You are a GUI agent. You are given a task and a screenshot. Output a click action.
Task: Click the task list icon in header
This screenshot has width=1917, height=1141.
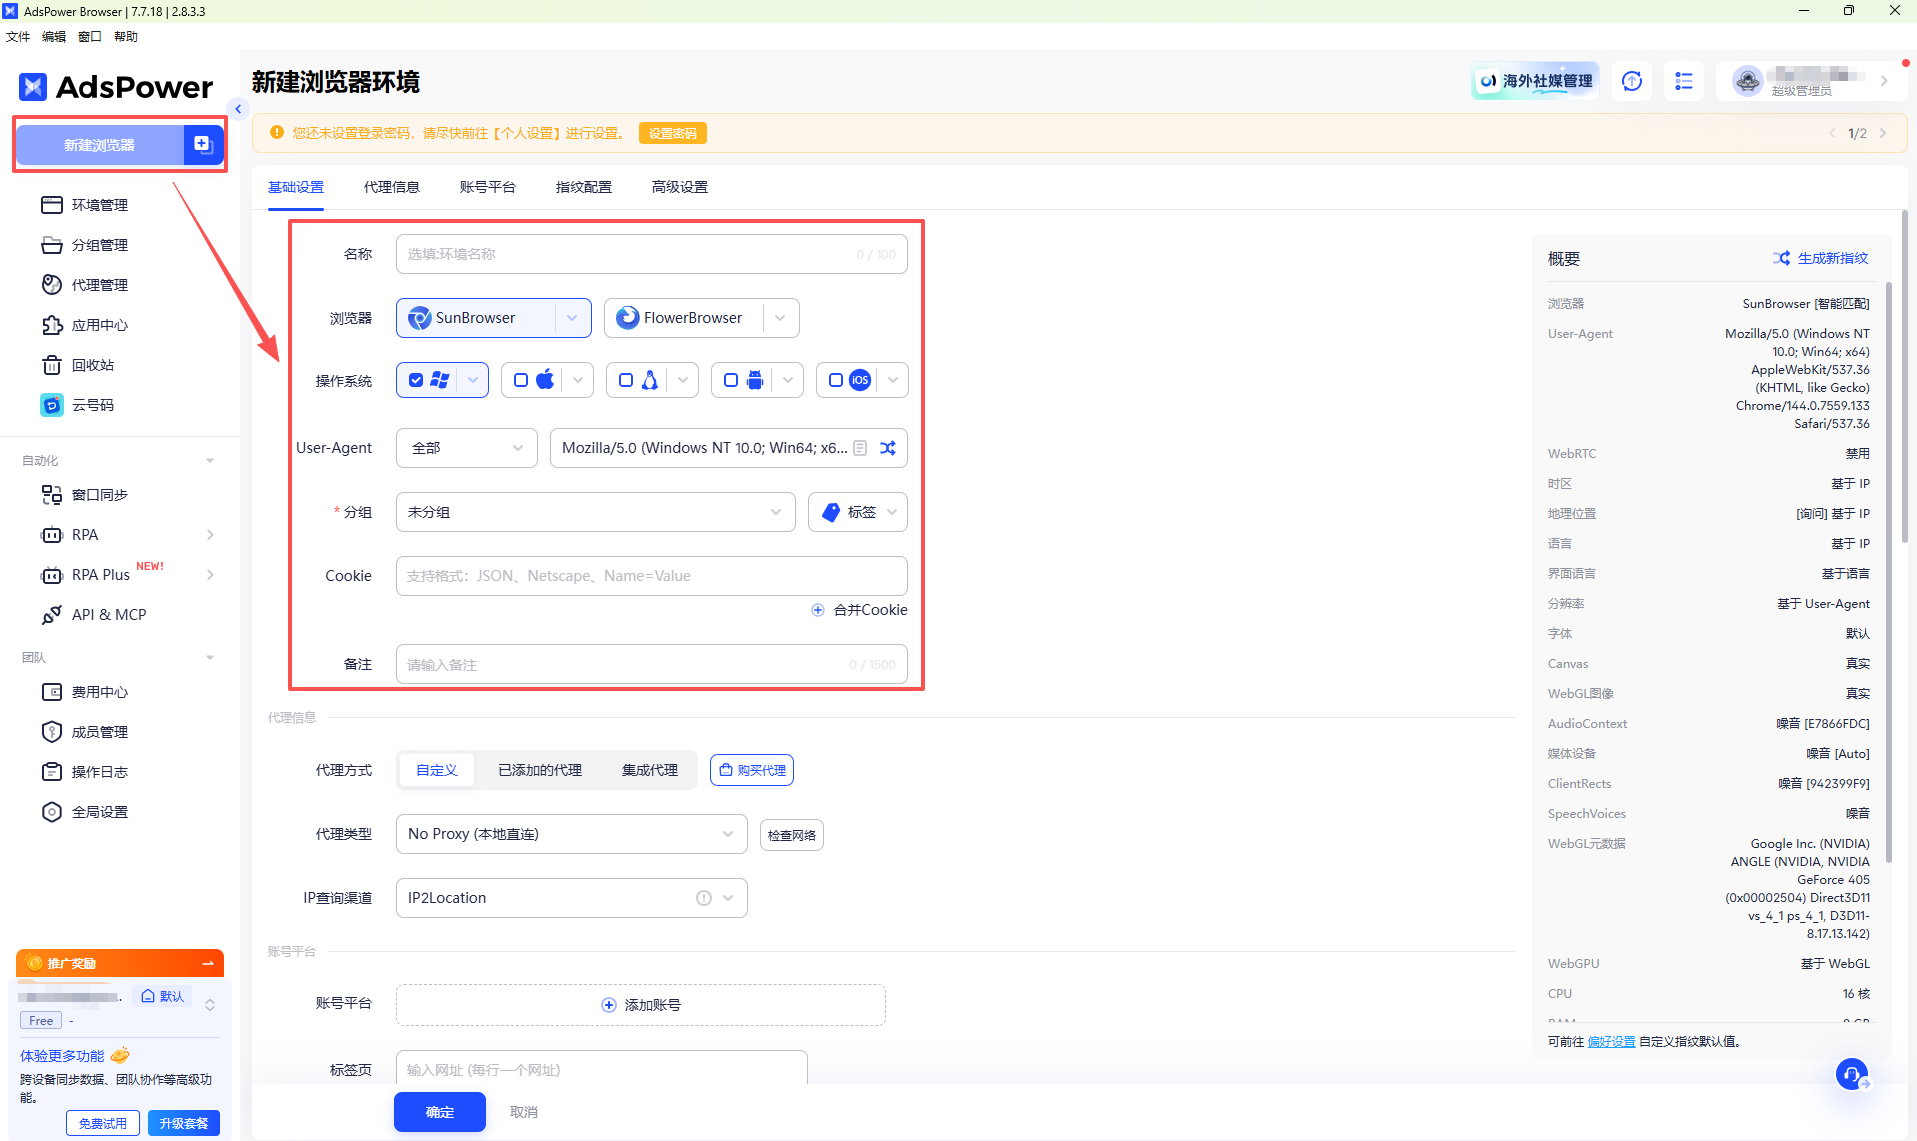[x=1684, y=81]
